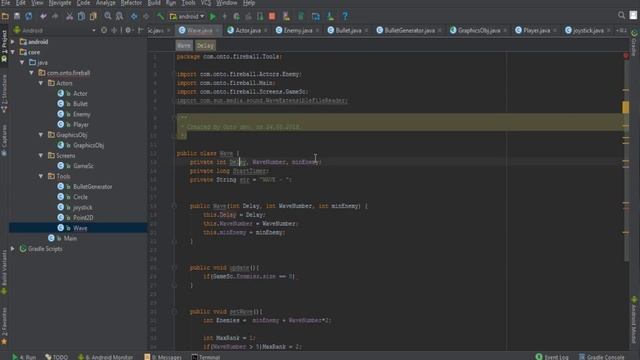The image size is (640, 360).
Task: Click red Stop toolbar icon
Action: click(272, 16)
